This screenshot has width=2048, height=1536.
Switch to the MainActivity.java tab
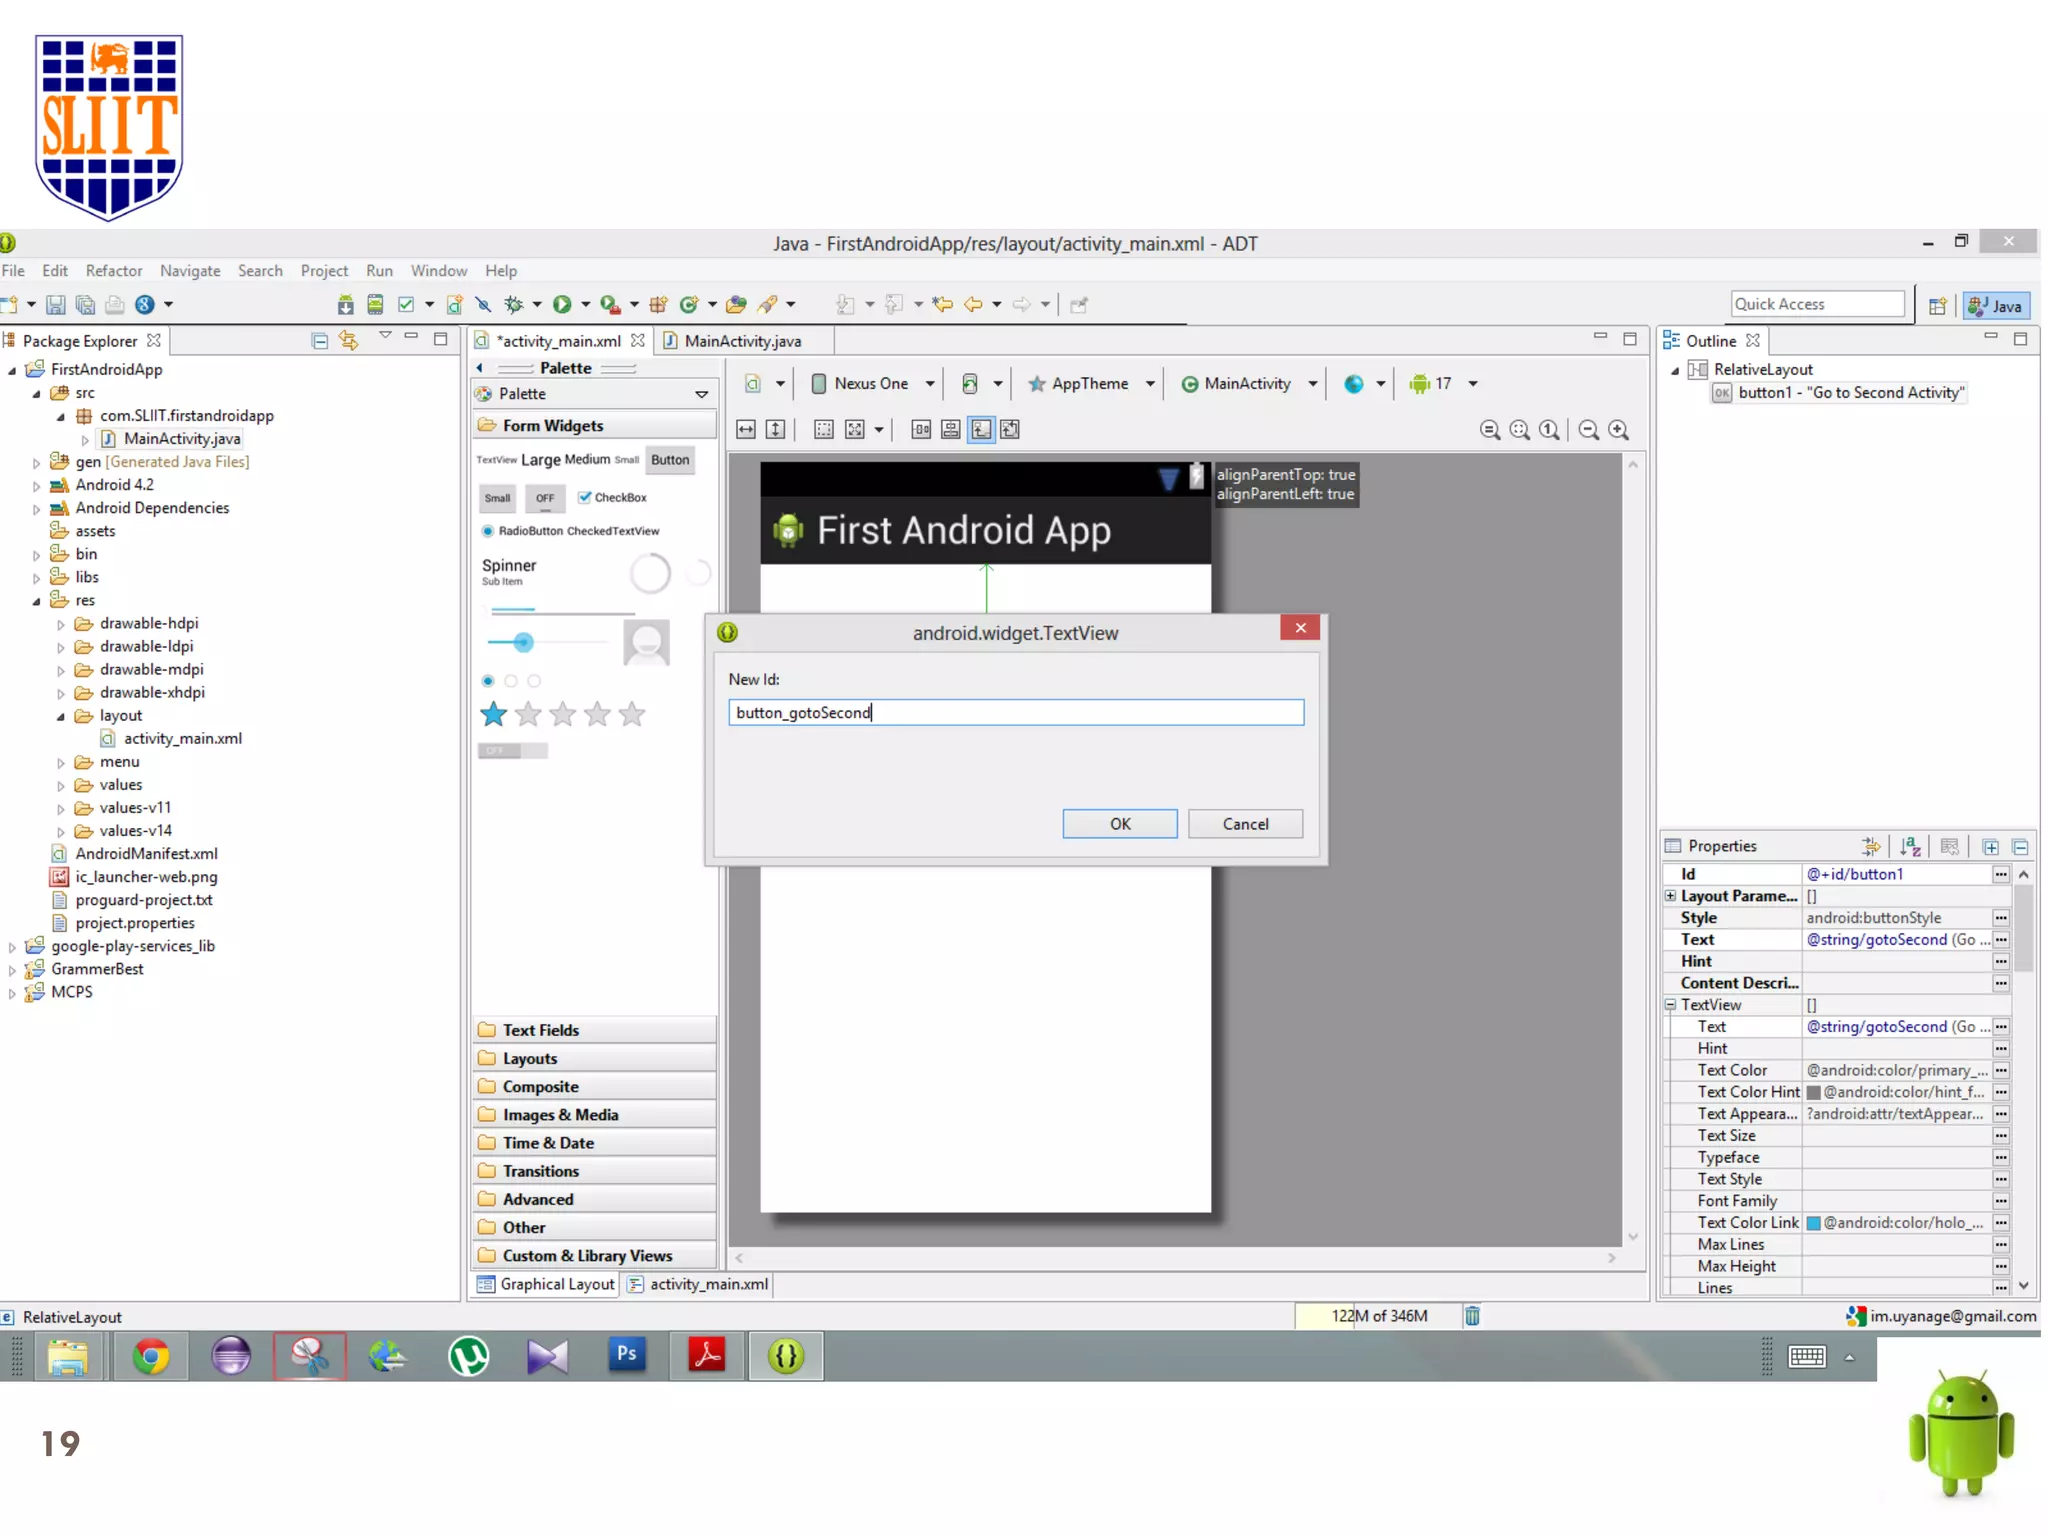pyautogui.click(x=741, y=341)
